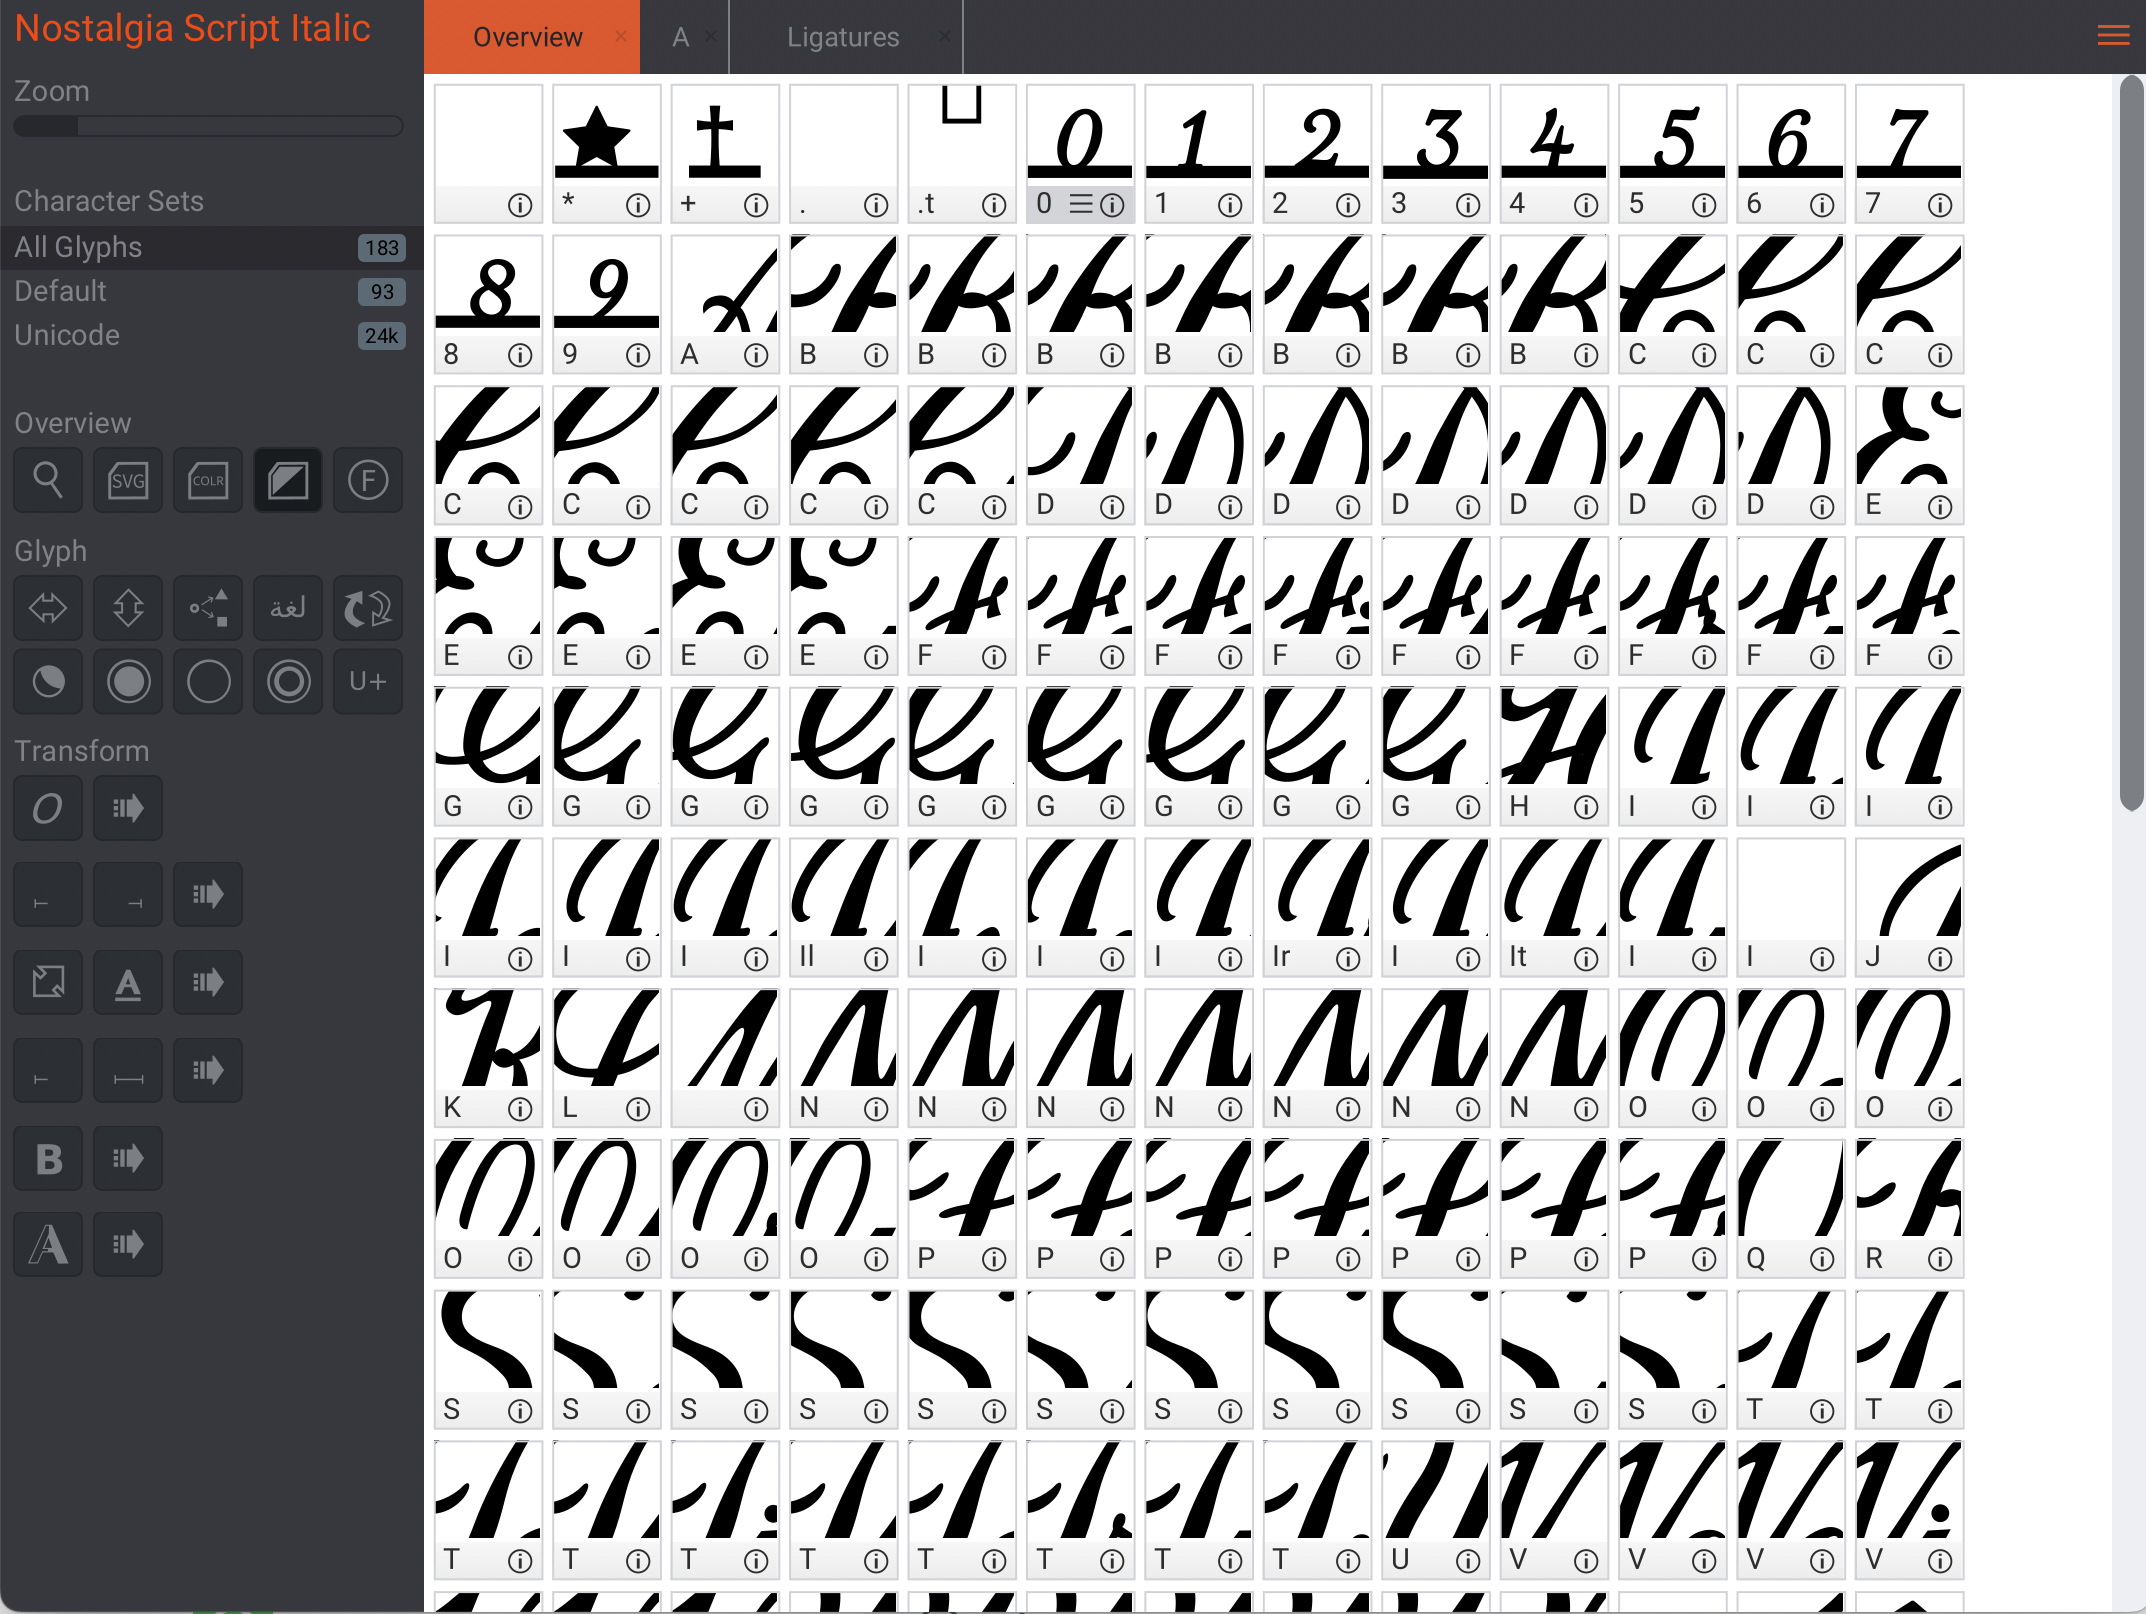Image resolution: width=2146 pixels, height=1614 pixels.
Task: Select the .t glyph cell
Action: click(962, 153)
